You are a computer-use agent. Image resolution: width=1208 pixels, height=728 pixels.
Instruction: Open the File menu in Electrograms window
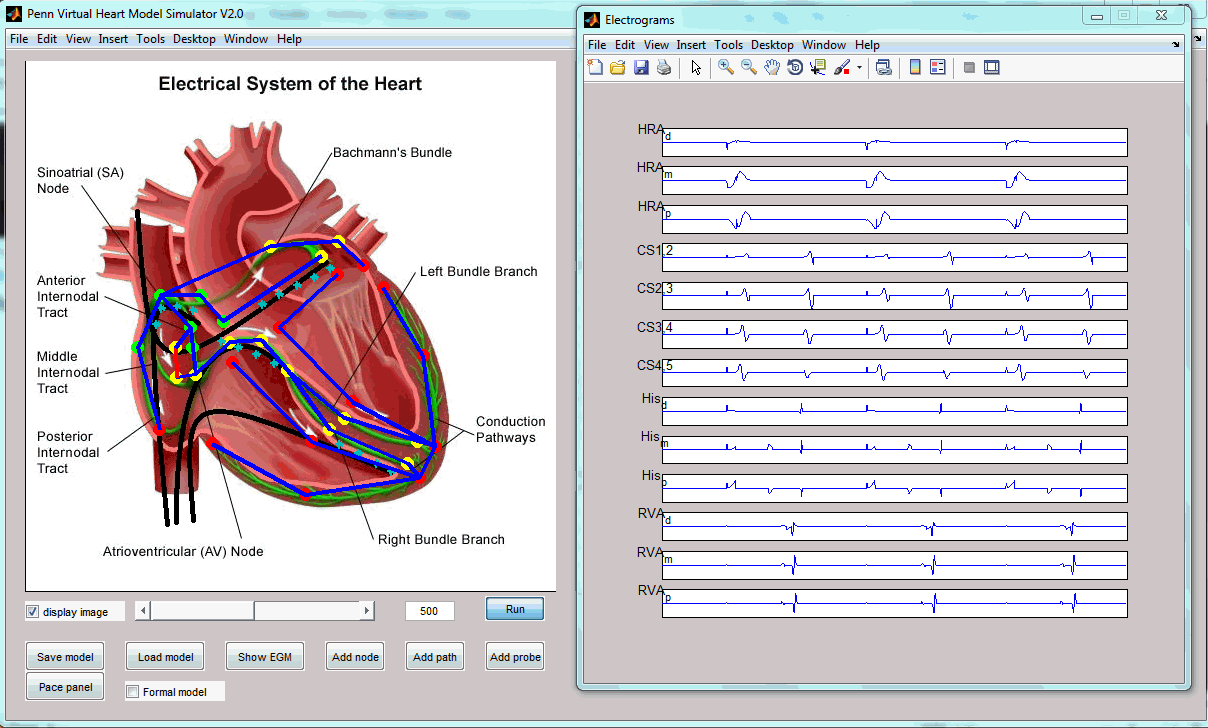pos(597,45)
